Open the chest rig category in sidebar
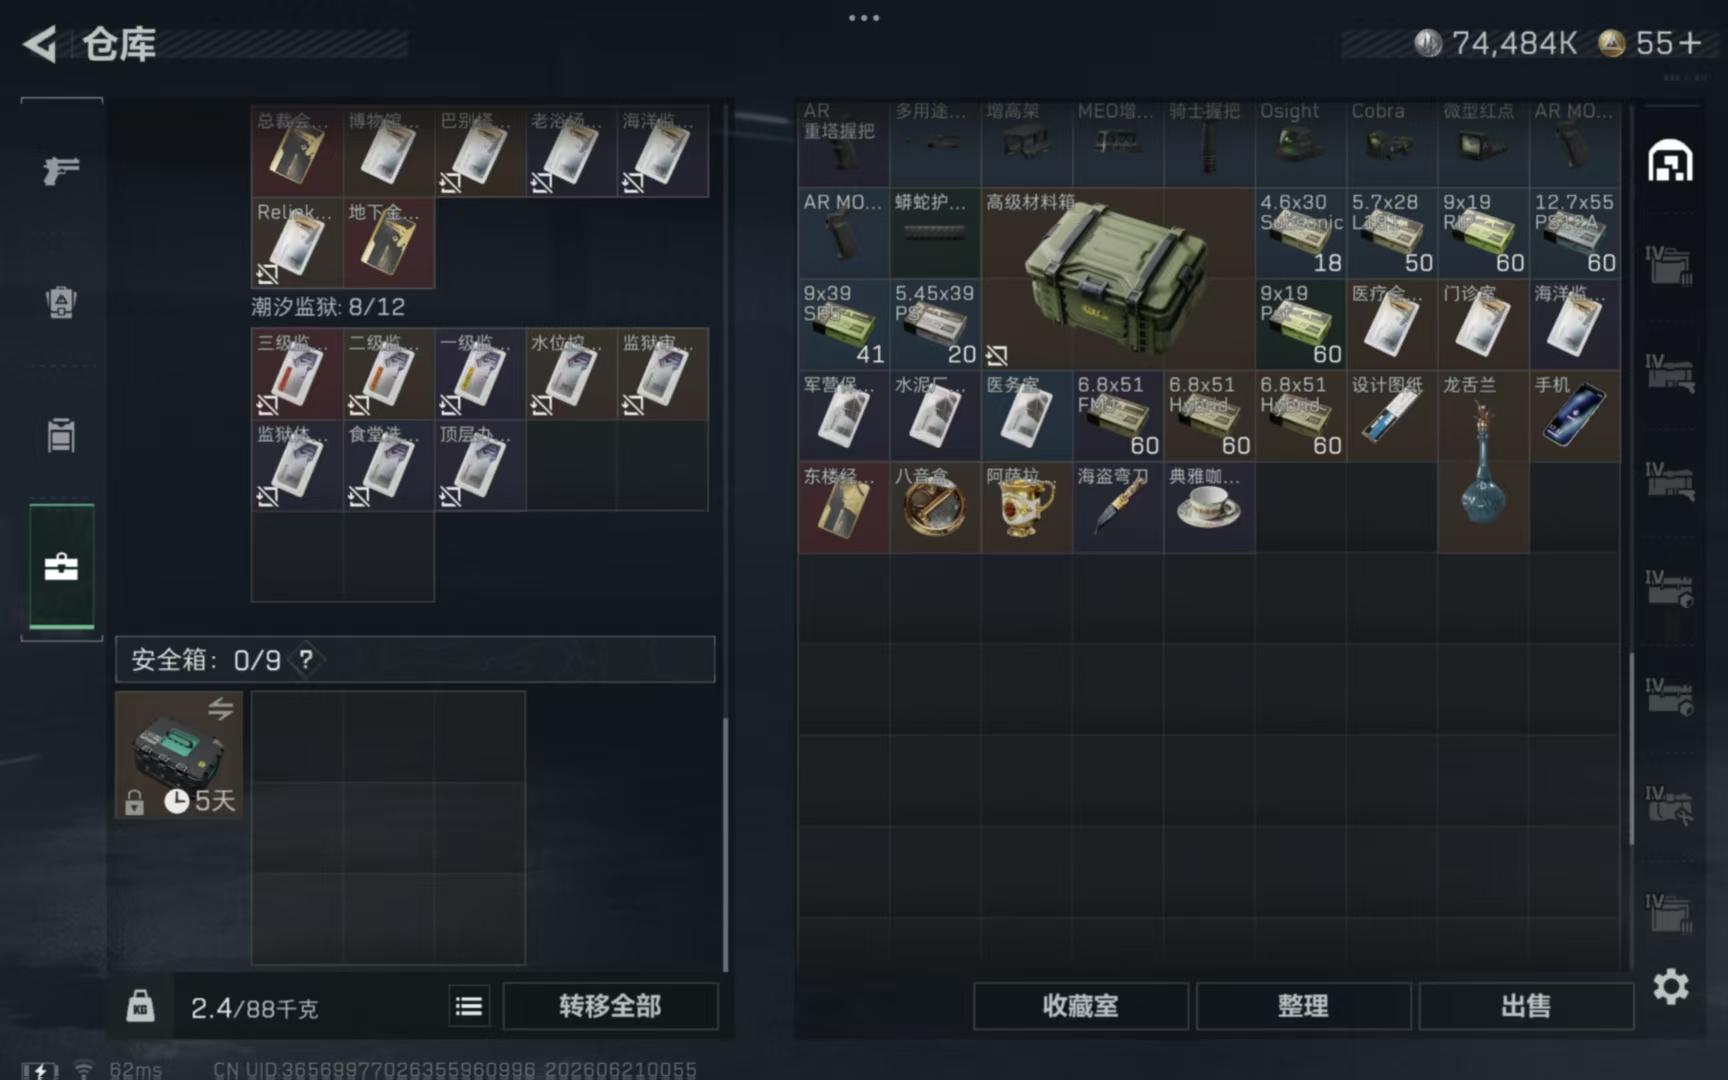Image resolution: width=1728 pixels, height=1080 pixels. 61,435
